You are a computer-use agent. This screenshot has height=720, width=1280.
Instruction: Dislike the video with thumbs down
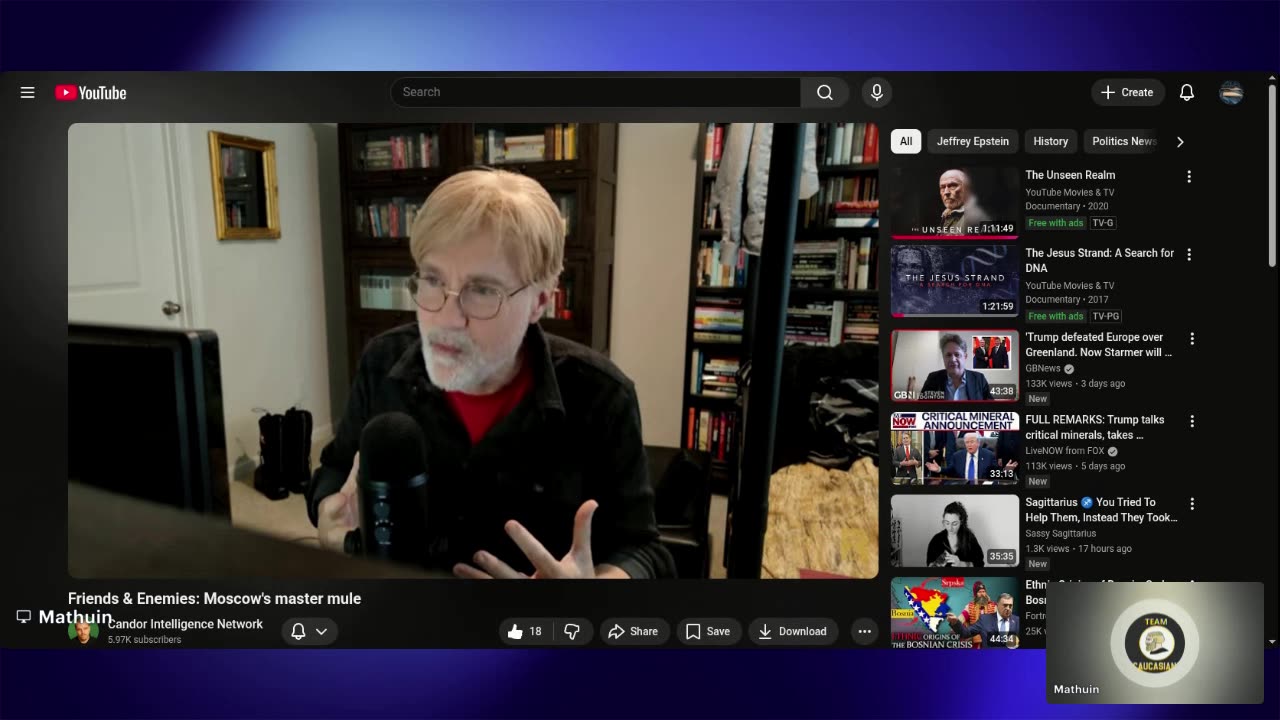tap(572, 631)
